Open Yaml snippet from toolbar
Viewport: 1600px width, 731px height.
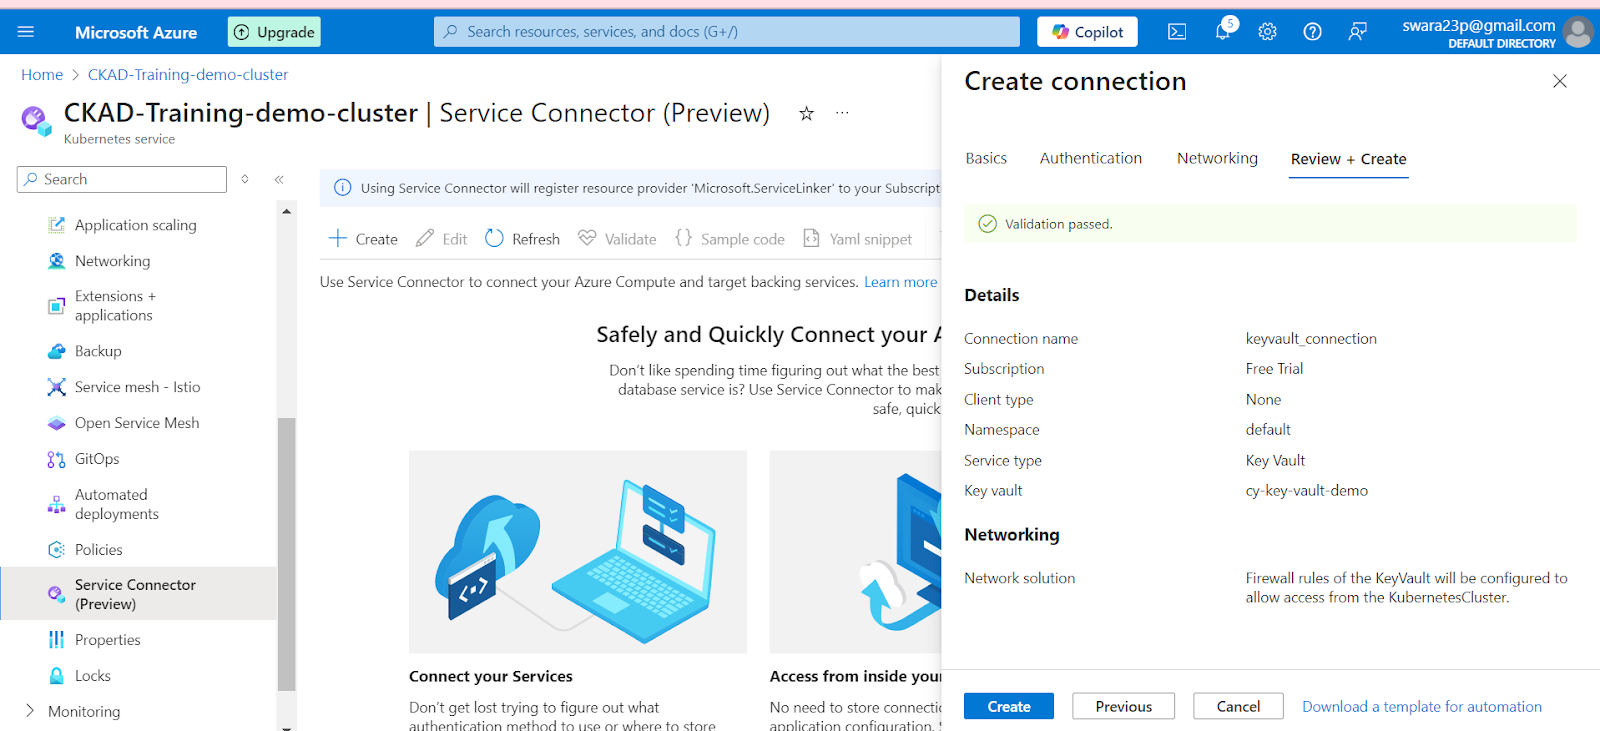pyautogui.click(x=857, y=239)
